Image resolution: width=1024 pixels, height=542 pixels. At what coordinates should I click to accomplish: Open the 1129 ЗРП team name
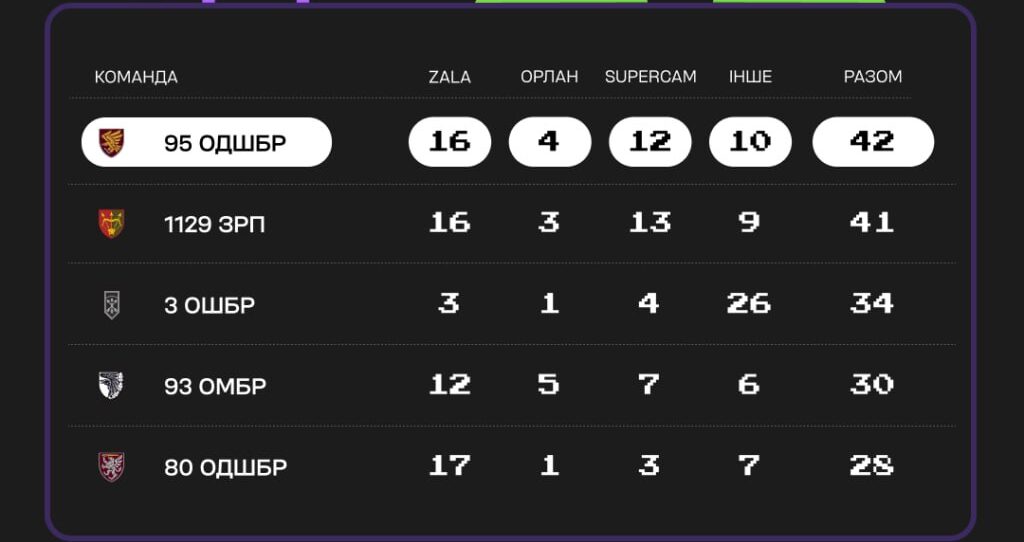pos(215,224)
